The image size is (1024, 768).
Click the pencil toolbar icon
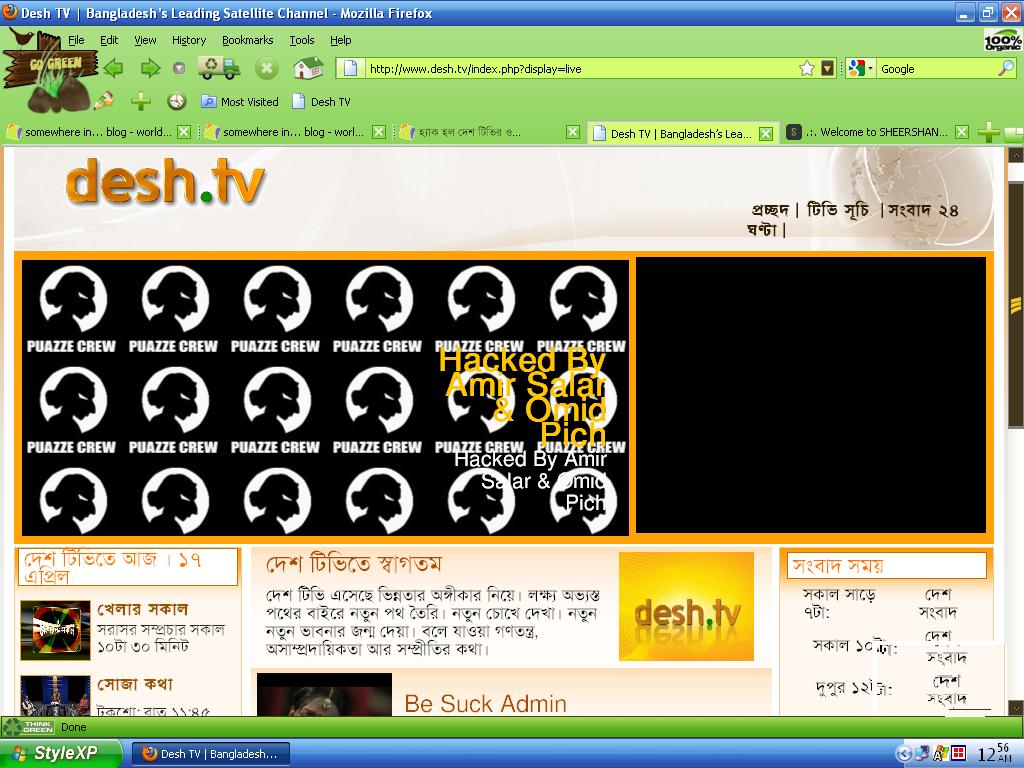(x=103, y=100)
